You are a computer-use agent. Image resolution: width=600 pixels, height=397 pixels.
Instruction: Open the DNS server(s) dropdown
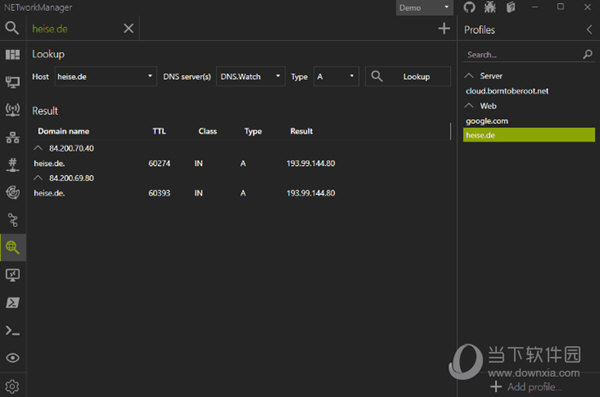pos(251,77)
